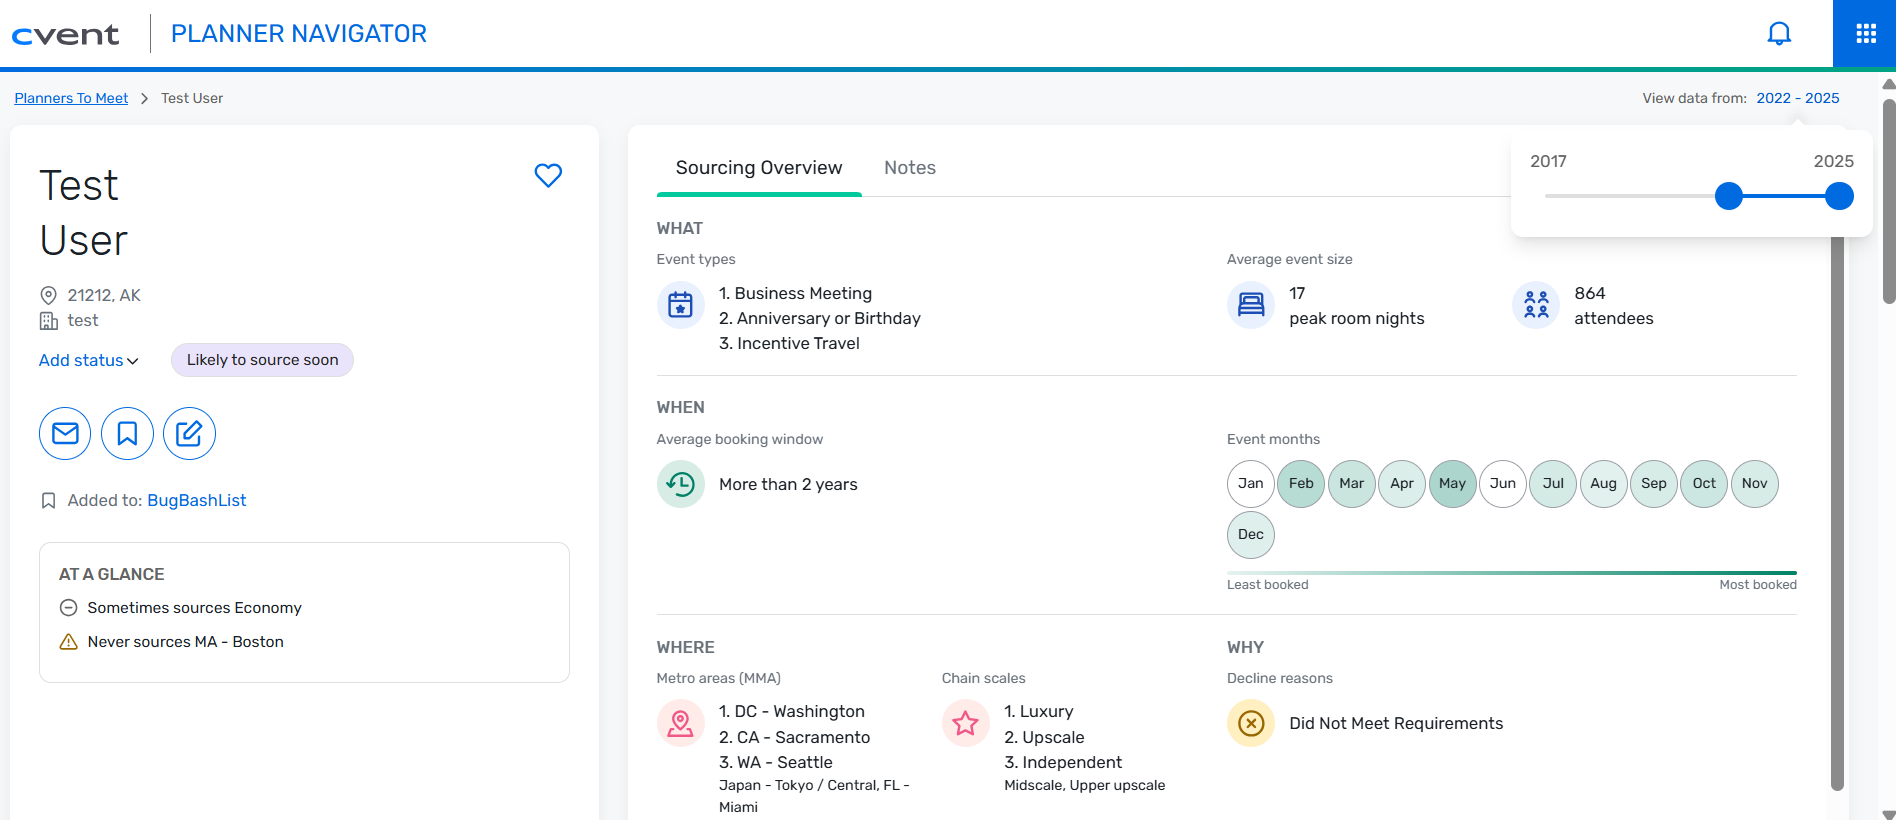Select the May month chip

tap(1452, 484)
